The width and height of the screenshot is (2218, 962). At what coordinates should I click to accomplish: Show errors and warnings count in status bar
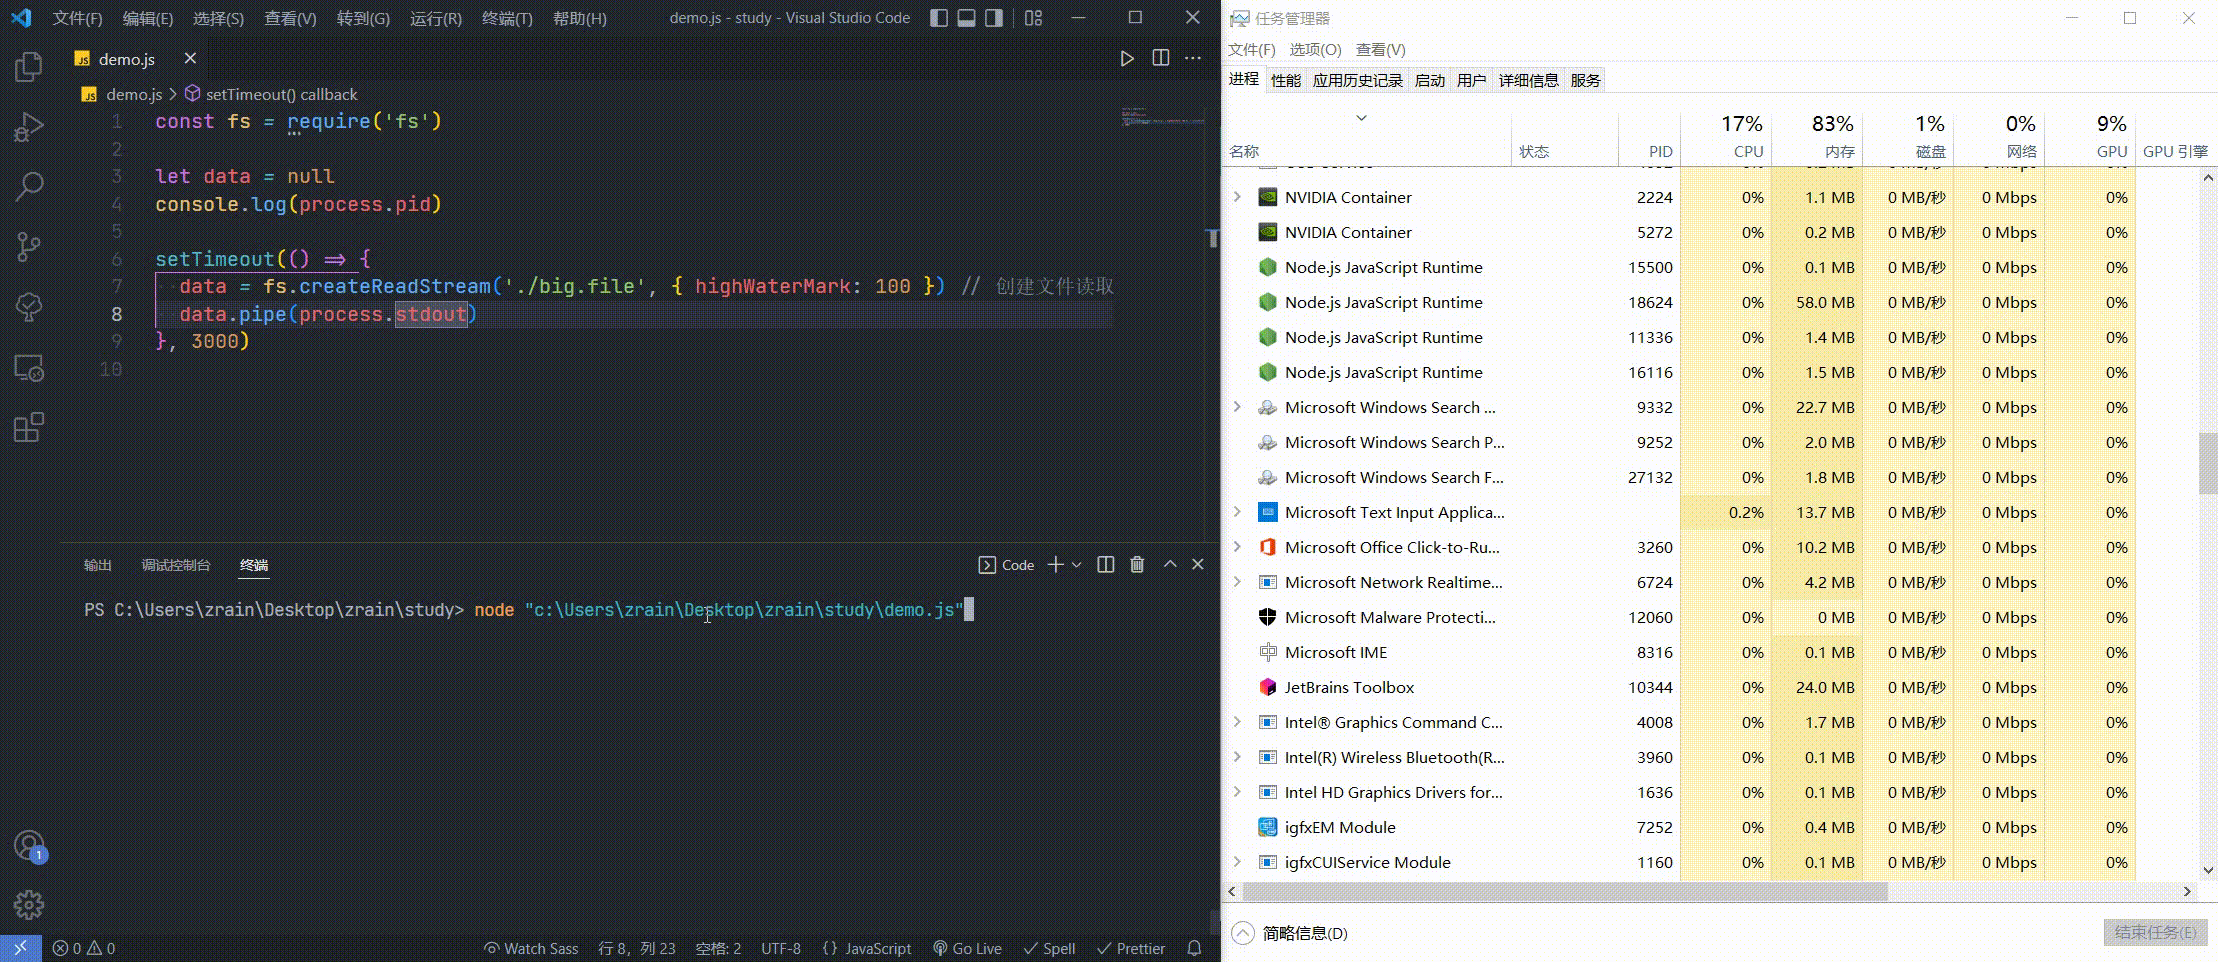[84, 948]
